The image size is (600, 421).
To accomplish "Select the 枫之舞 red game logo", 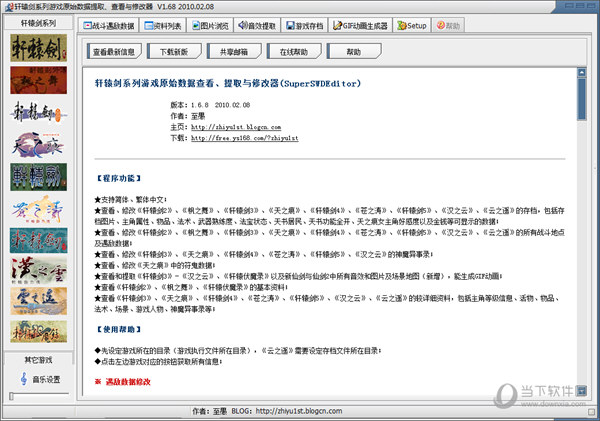I will (x=39, y=80).
